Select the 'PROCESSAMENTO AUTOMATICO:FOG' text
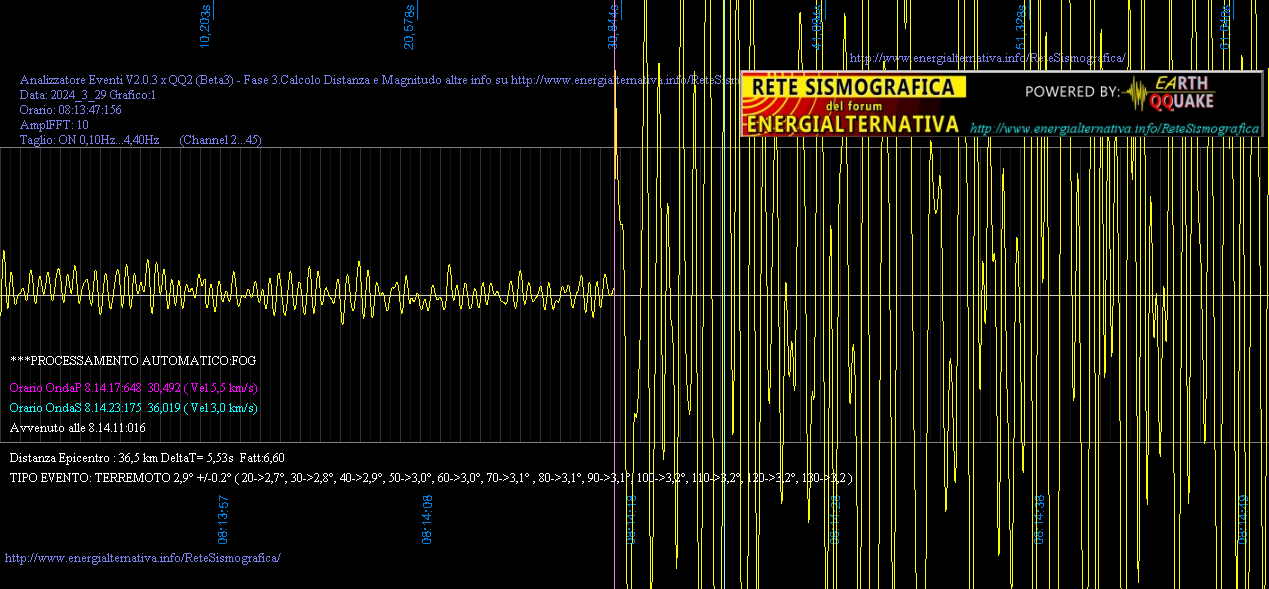1269x589 pixels. click(133, 360)
